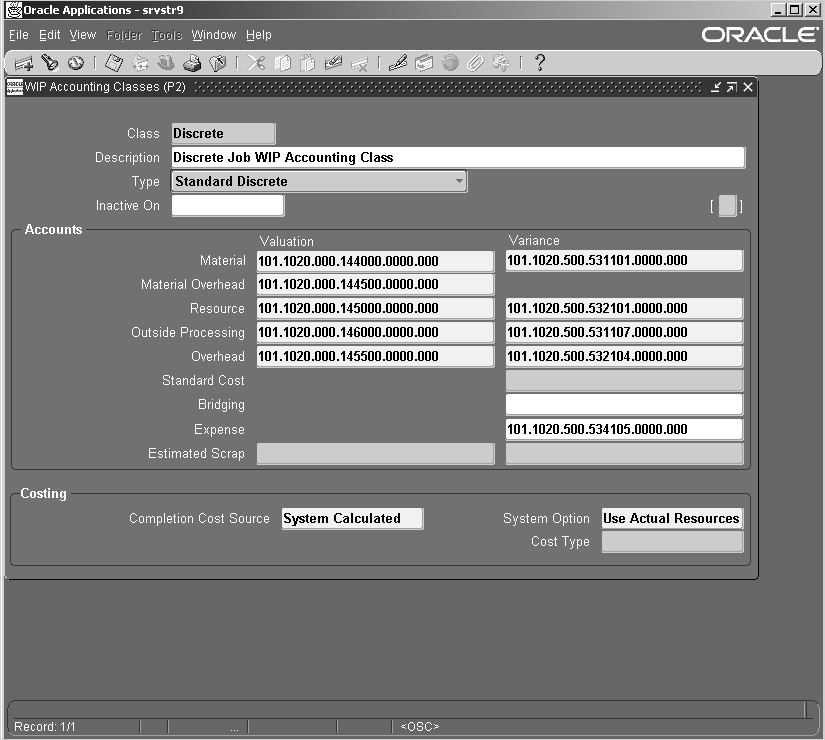Click the Cut scissors icon

(256, 63)
